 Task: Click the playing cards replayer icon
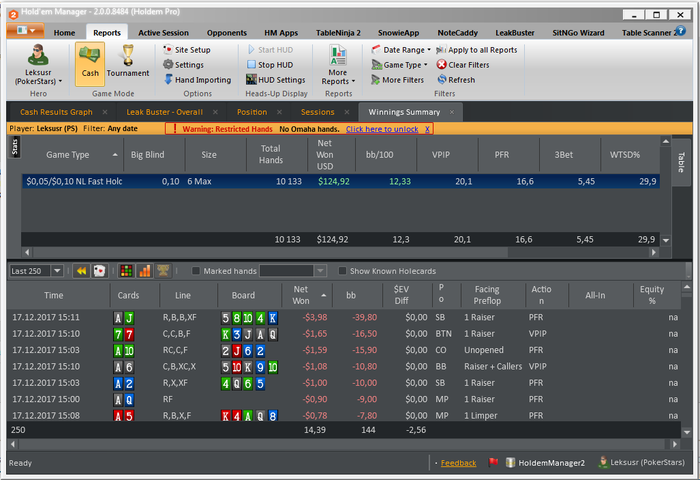(x=99, y=271)
